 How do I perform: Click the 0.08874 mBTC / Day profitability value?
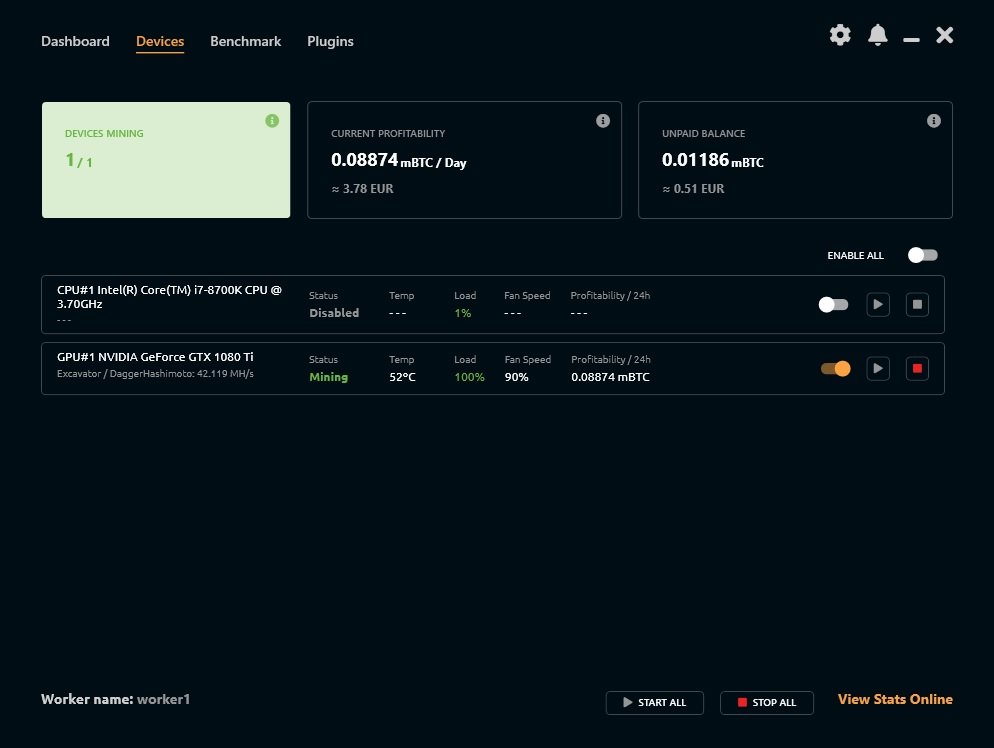(399, 160)
